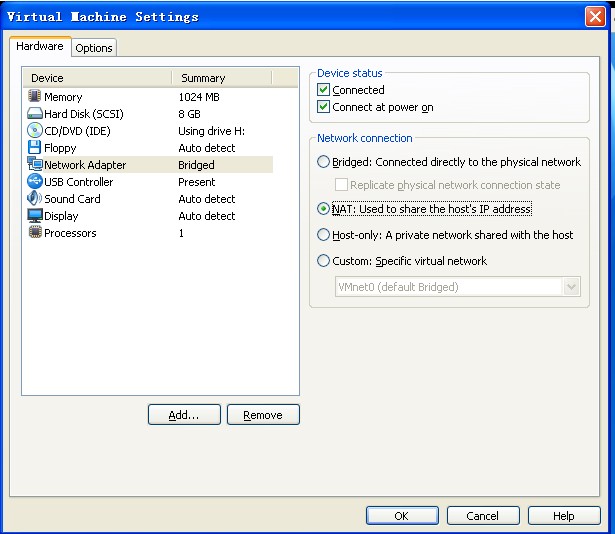Switch to the Options tab

[x=94, y=48]
